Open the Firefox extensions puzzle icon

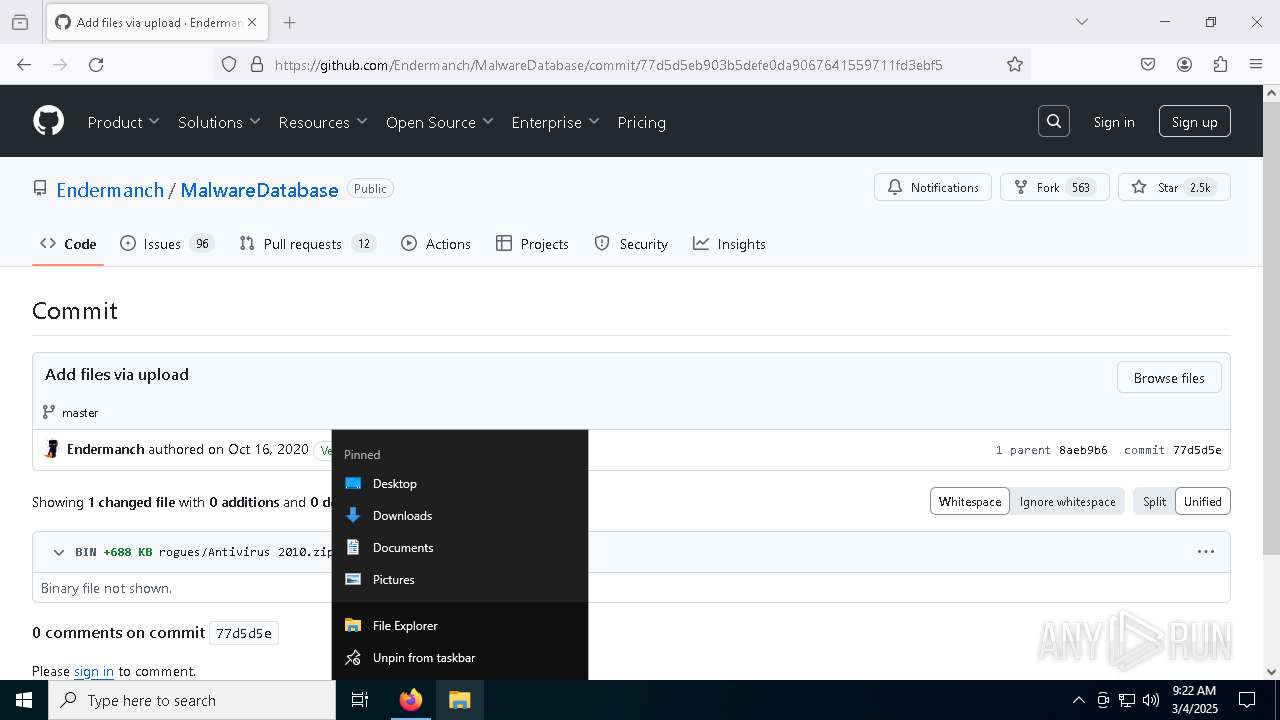pyautogui.click(x=1220, y=64)
